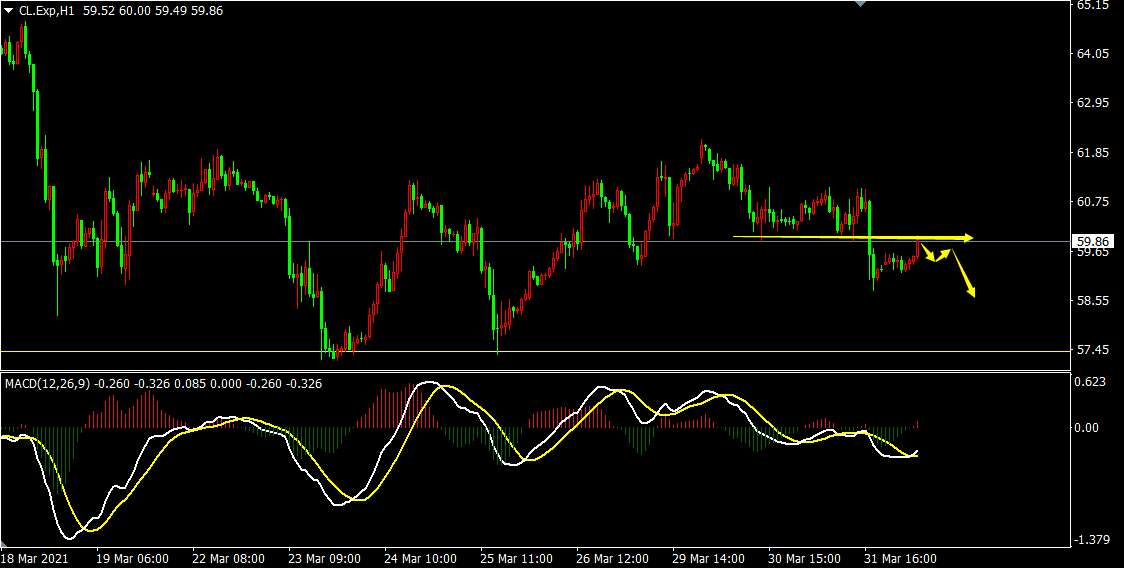The image size is (1124, 568).
Task: Click the 24 Mar 10:00 time label
Action: click(420, 558)
